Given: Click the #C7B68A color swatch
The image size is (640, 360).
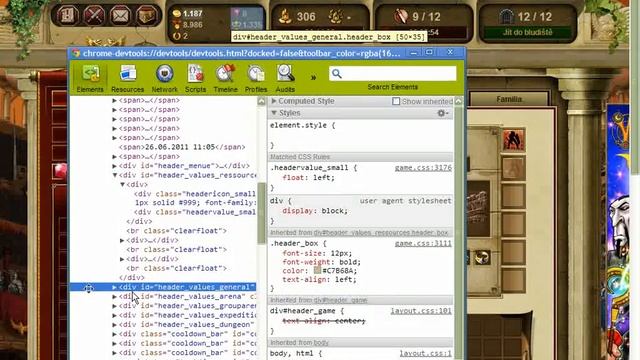Looking at the screenshot, I should click(317, 271).
